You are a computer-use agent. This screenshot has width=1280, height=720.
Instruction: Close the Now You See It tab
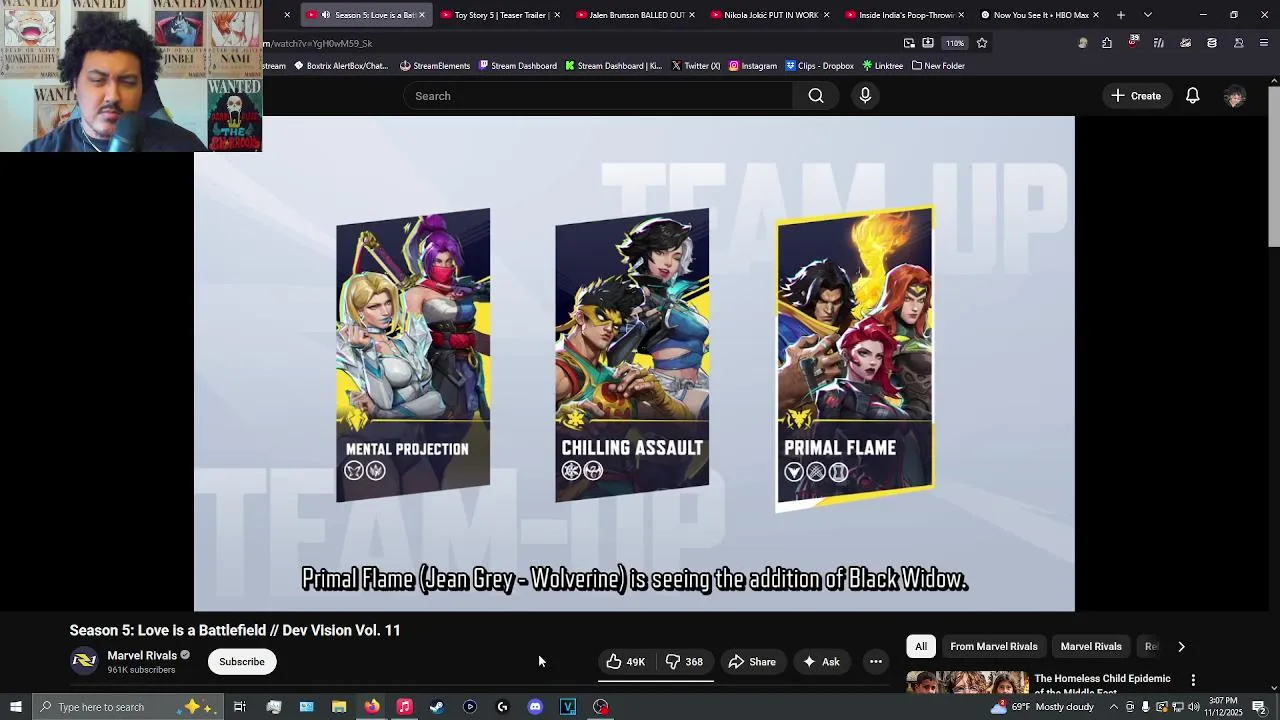1096,15
